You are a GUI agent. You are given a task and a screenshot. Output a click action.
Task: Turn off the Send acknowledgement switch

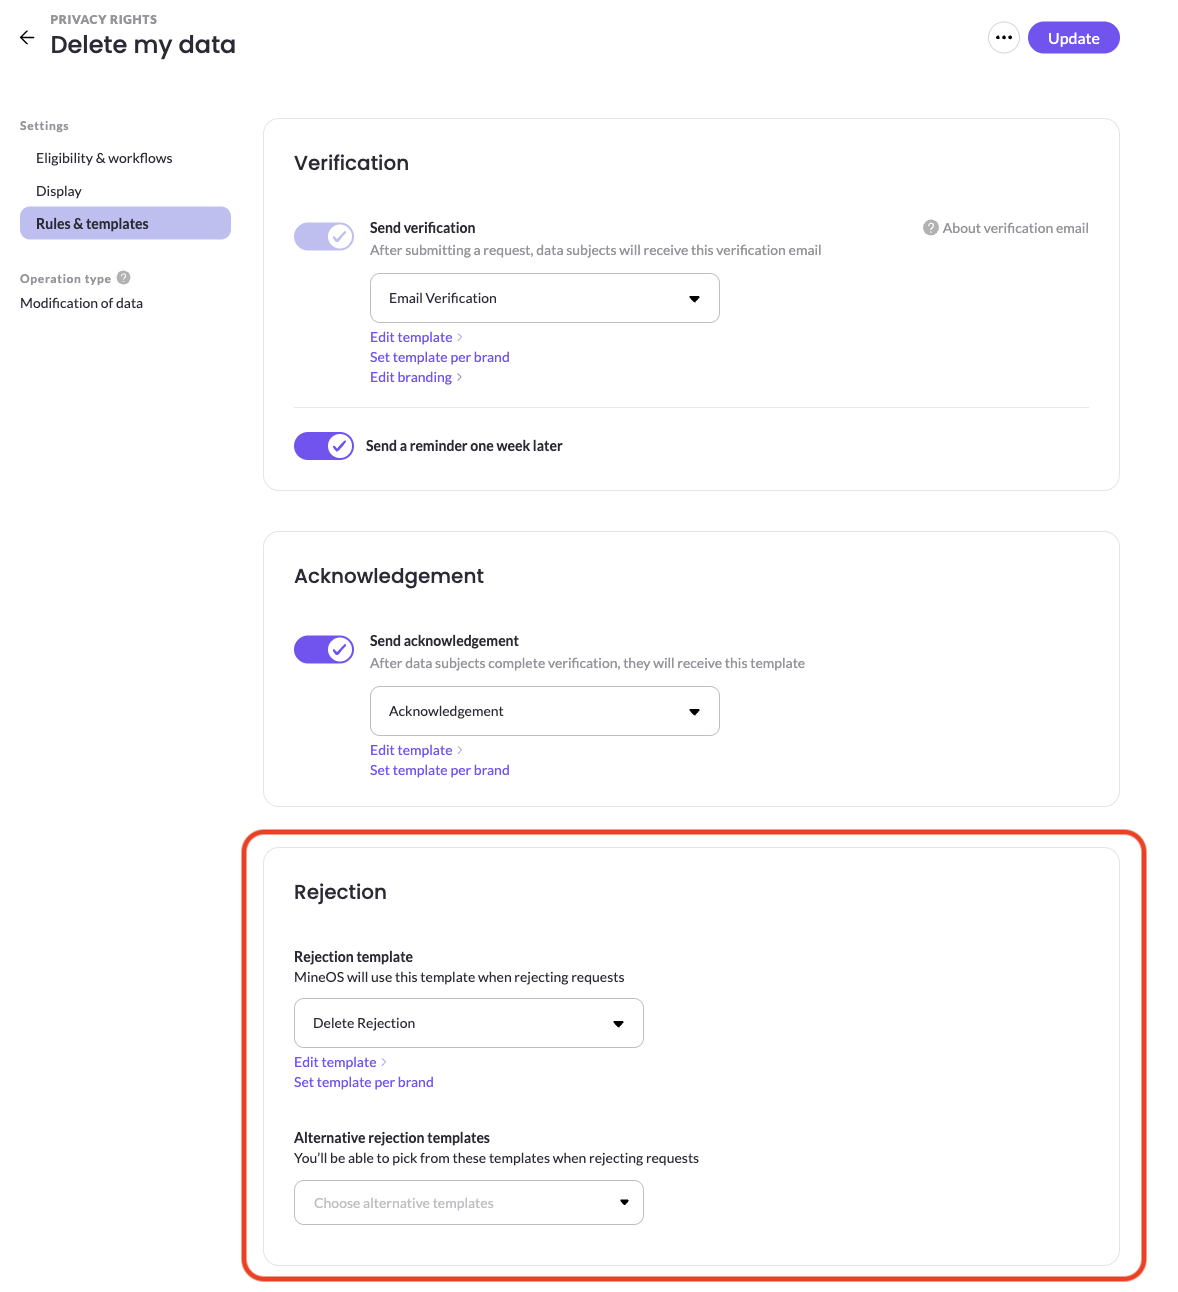pos(324,649)
